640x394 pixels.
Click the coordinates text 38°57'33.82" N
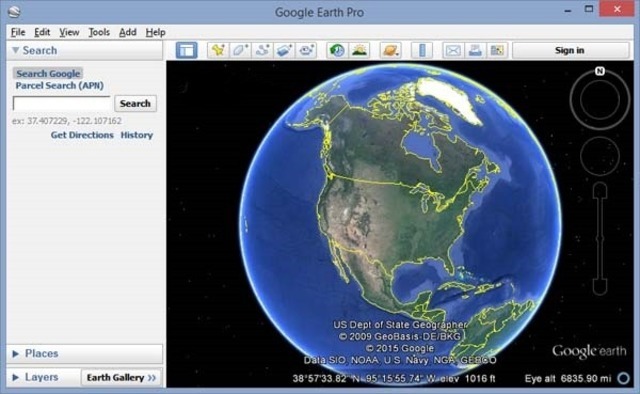tap(327, 378)
